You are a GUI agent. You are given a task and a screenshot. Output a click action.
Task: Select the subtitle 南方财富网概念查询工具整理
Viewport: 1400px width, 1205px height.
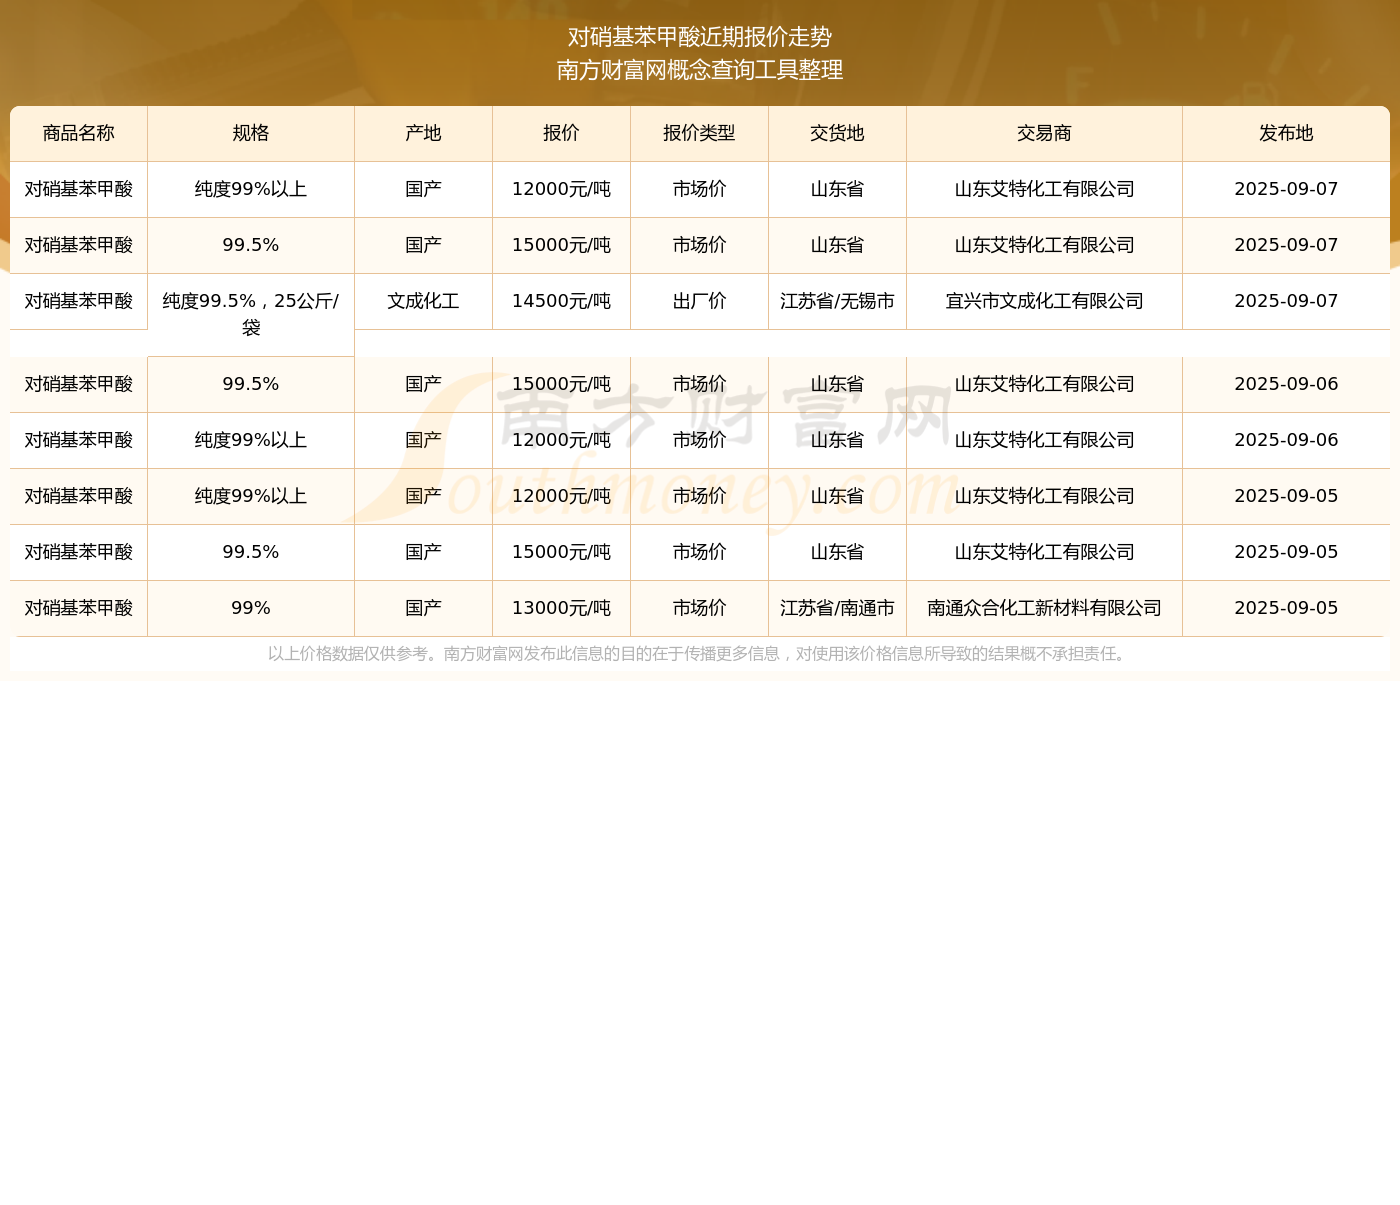(x=700, y=70)
